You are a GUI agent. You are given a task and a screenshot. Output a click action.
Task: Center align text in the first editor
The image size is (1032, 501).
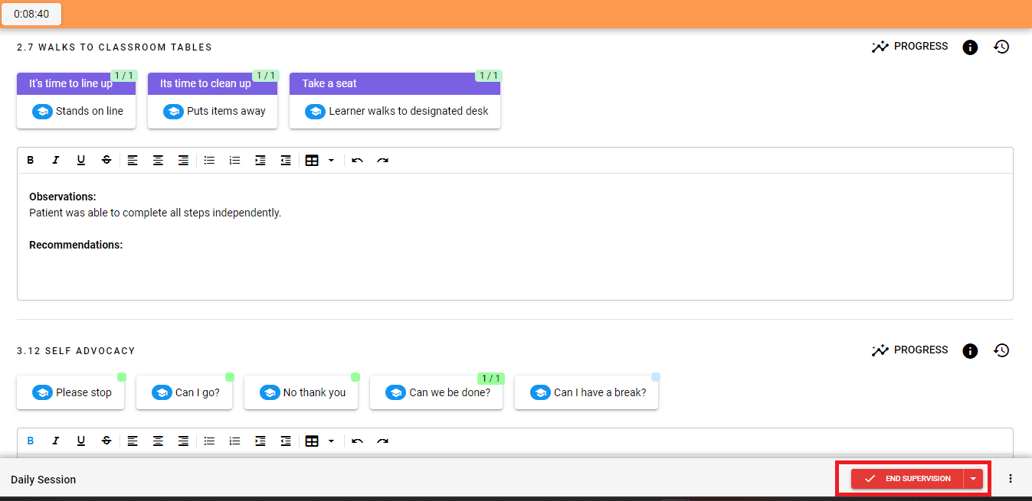pos(158,161)
